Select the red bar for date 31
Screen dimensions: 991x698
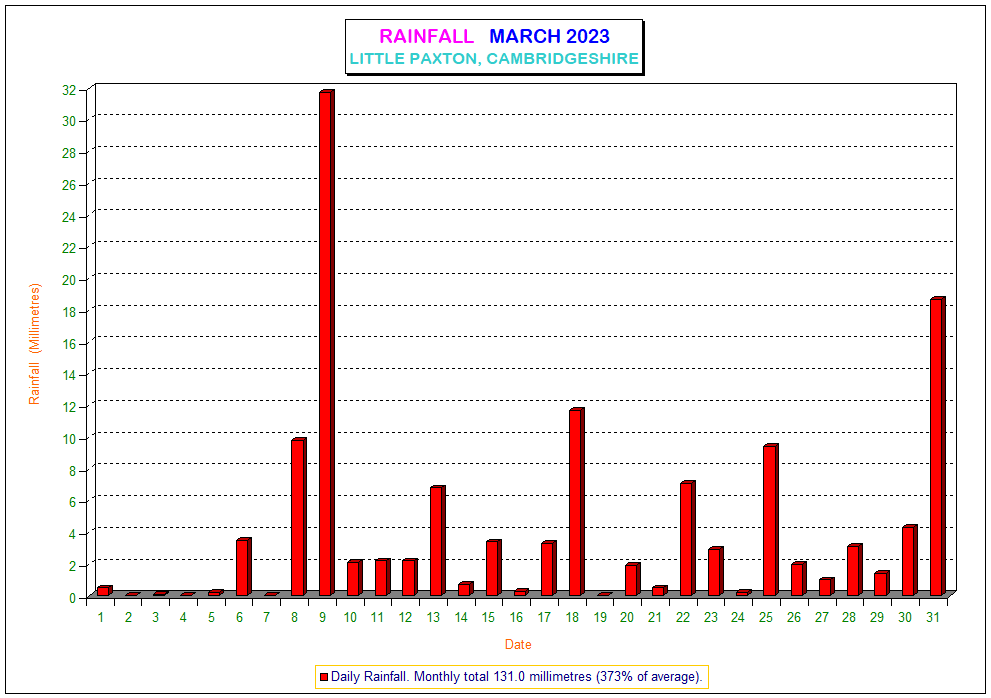click(938, 446)
